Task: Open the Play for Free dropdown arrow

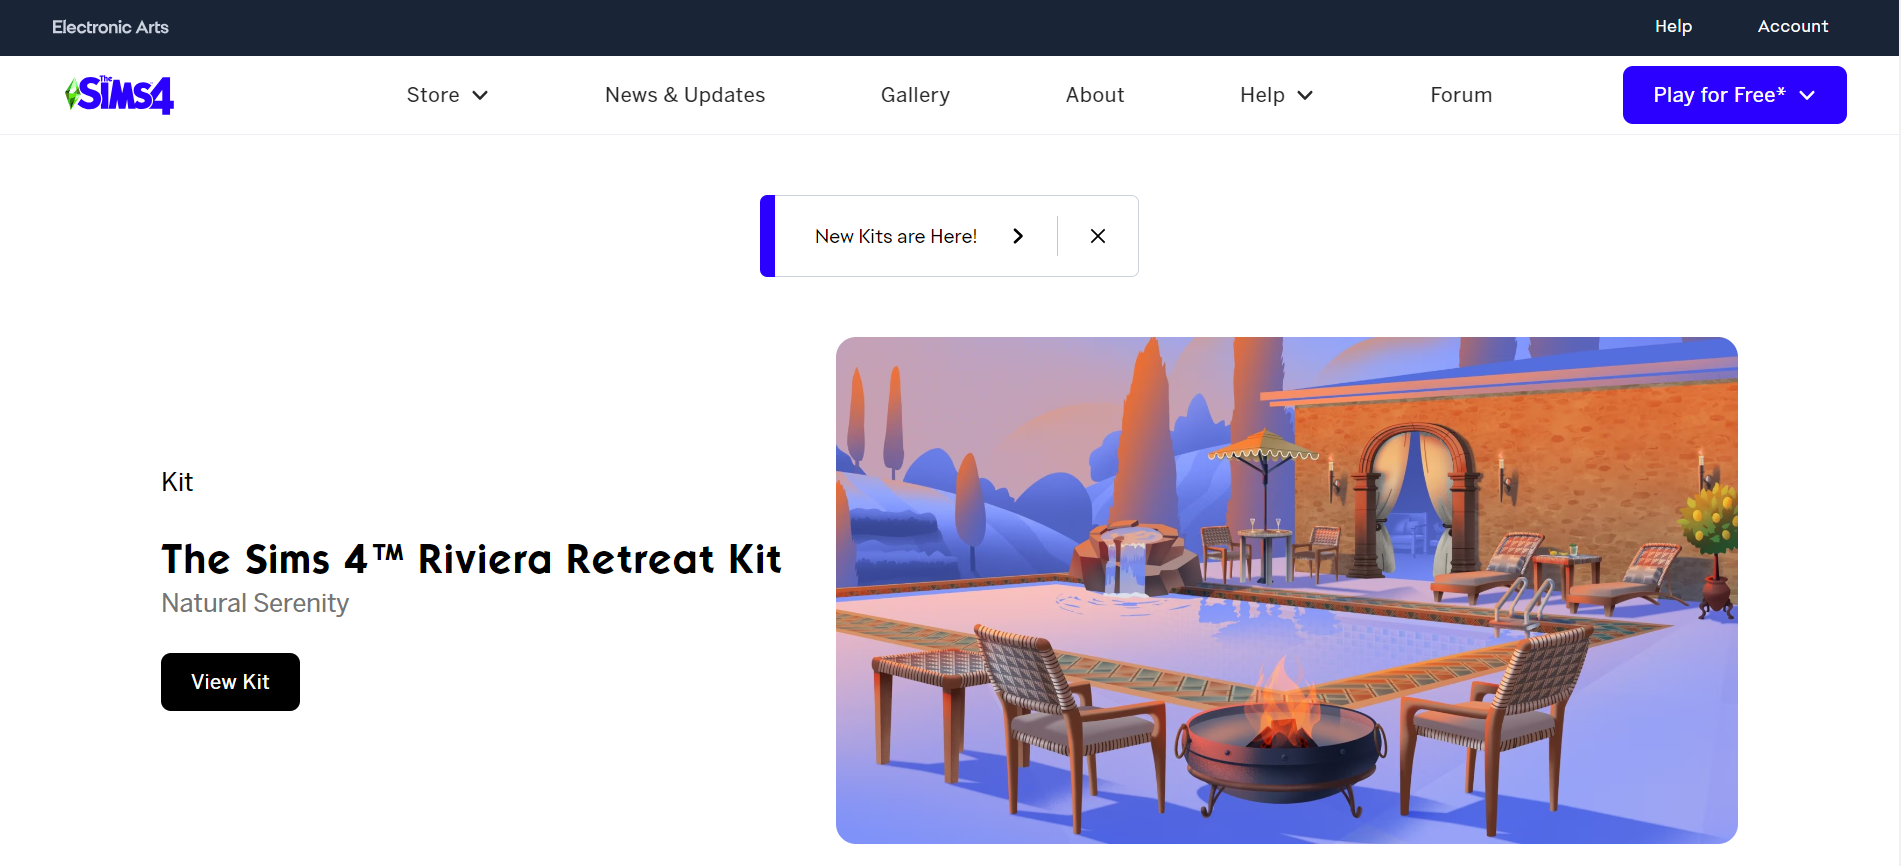Action: coord(1807,95)
